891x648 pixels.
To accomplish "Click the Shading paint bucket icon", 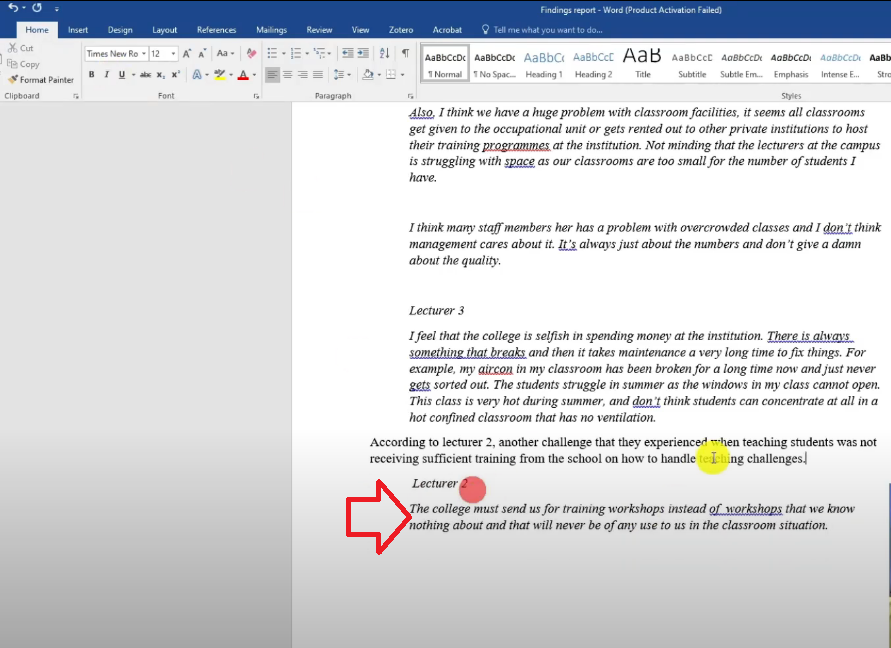I will click(368, 74).
